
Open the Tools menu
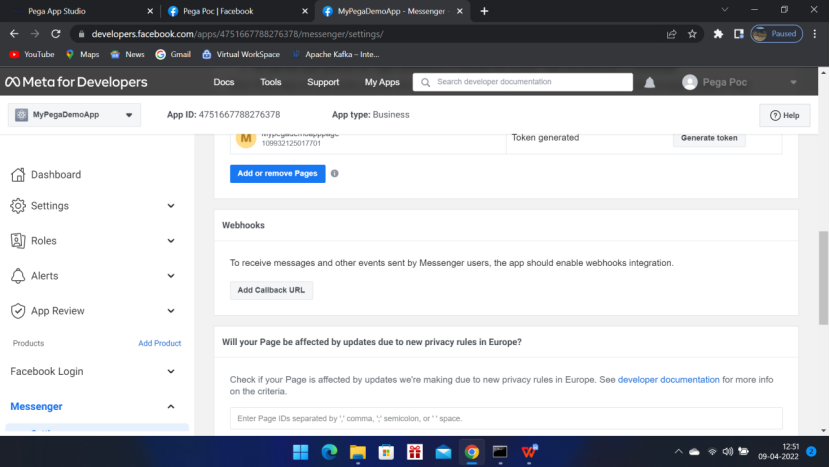[x=270, y=82]
